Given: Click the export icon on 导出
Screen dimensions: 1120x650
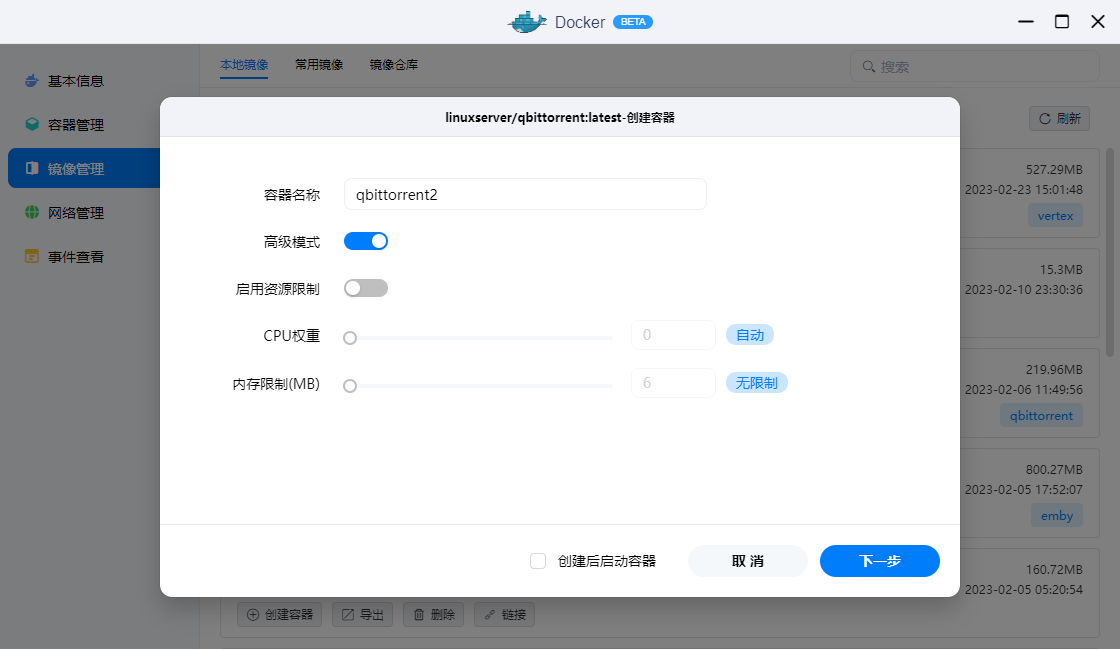Looking at the screenshot, I should pyautogui.click(x=348, y=614).
